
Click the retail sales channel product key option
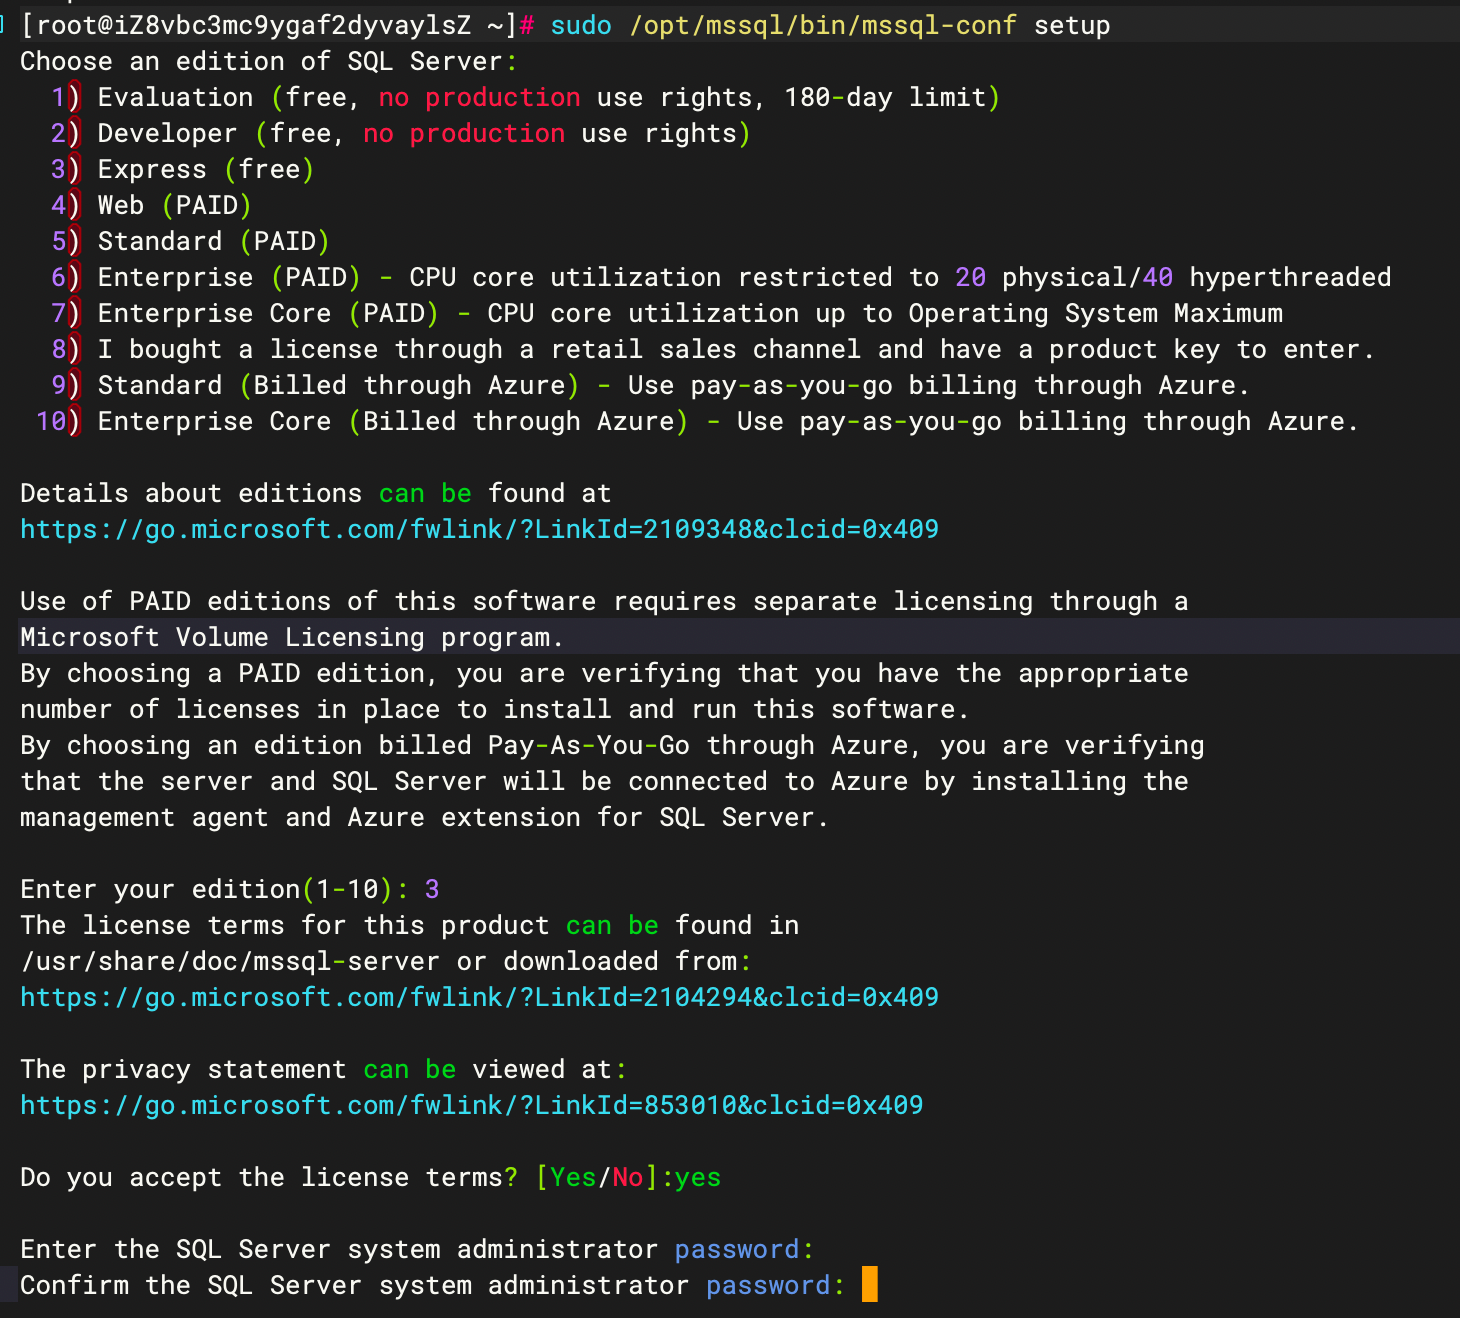735,349
